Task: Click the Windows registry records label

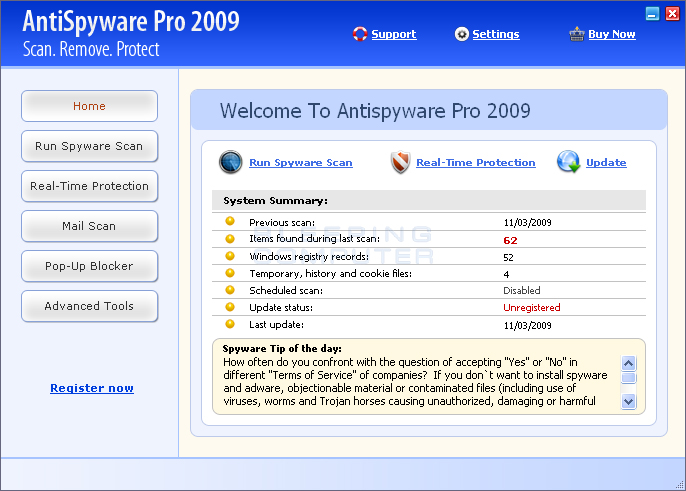Action: (x=309, y=256)
